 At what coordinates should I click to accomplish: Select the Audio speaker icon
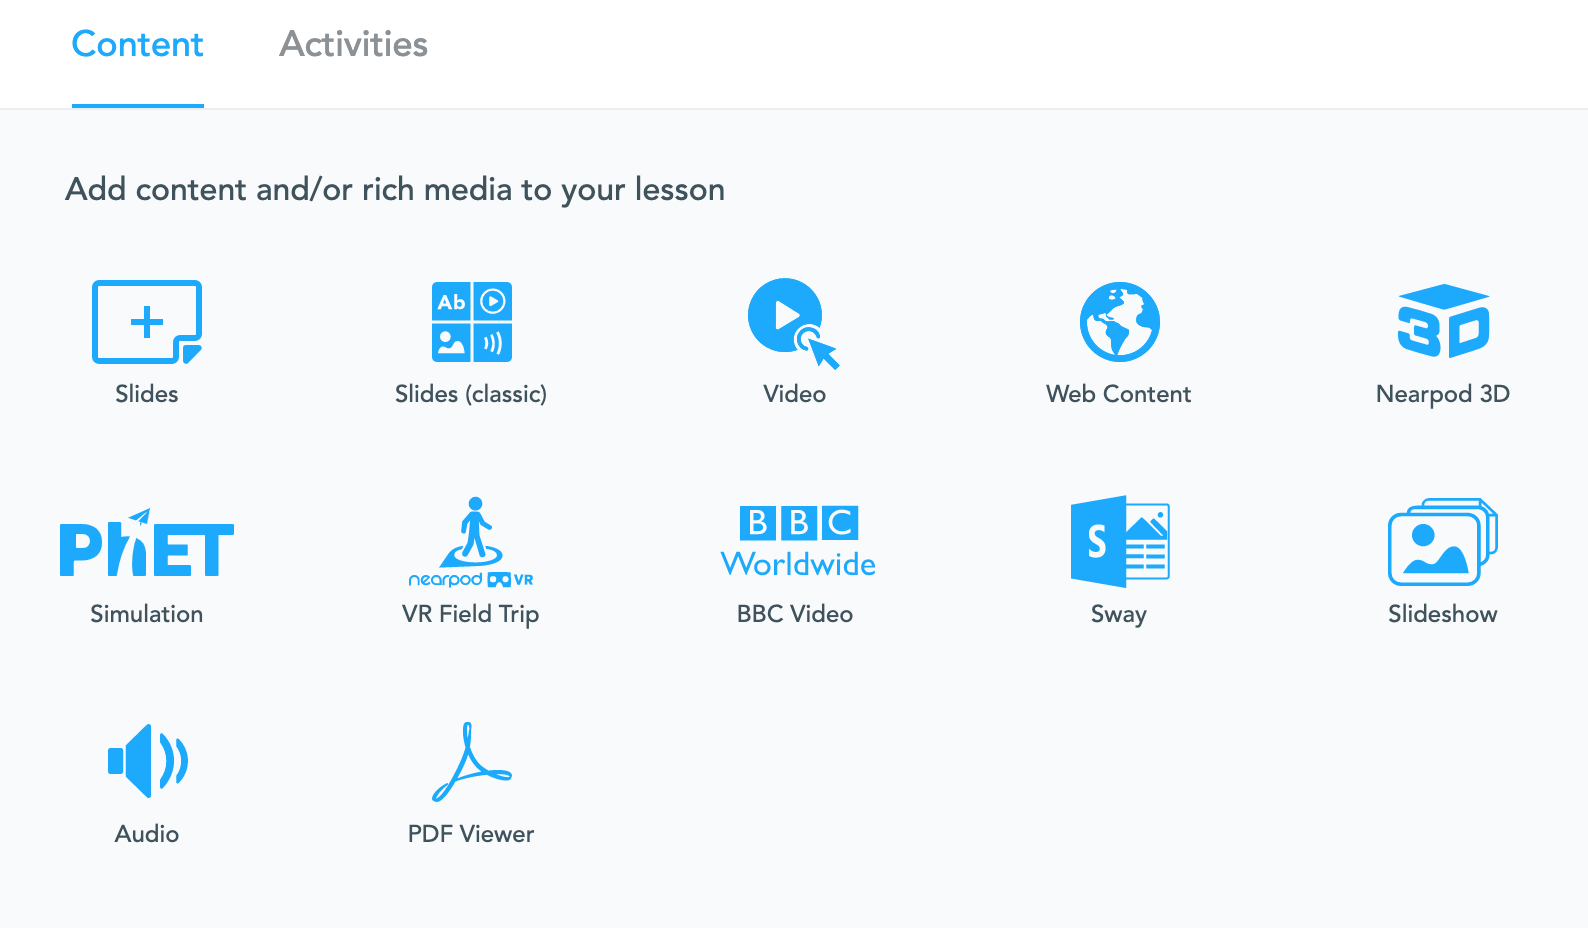click(148, 761)
